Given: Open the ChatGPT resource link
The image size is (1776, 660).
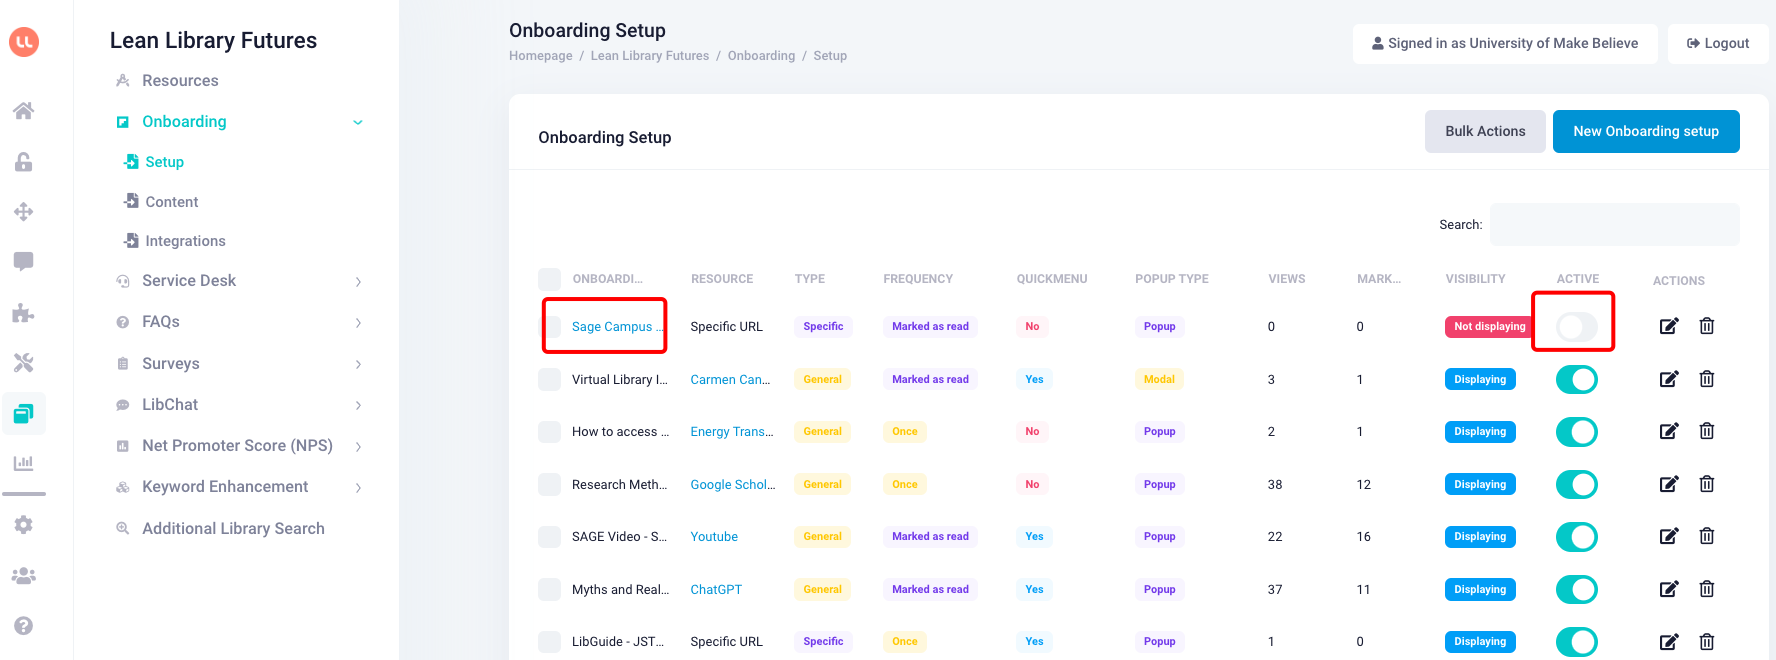Looking at the screenshot, I should pyautogui.click(x=716, y=590).
